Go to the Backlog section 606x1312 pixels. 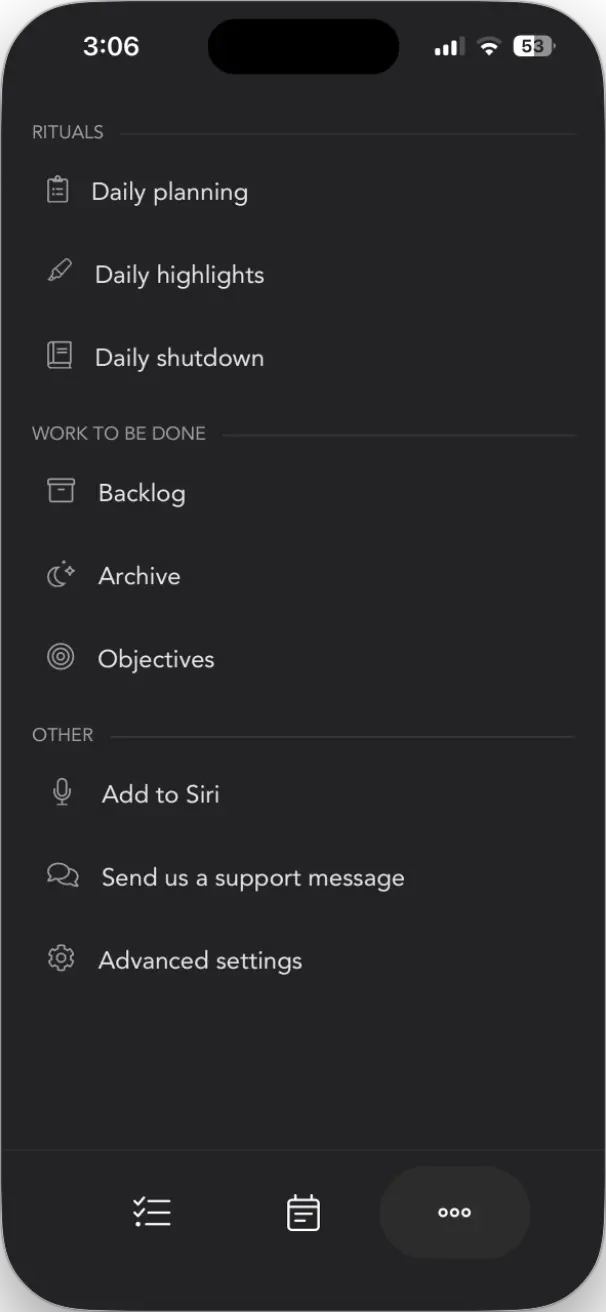[140, 492]
